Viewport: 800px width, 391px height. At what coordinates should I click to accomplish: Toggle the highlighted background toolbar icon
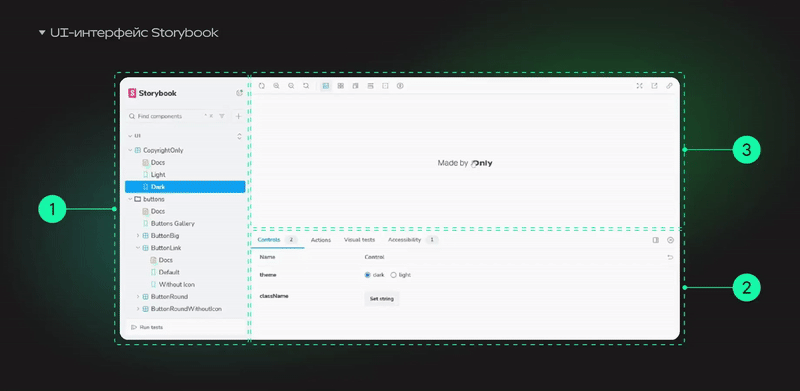[326, 86]
